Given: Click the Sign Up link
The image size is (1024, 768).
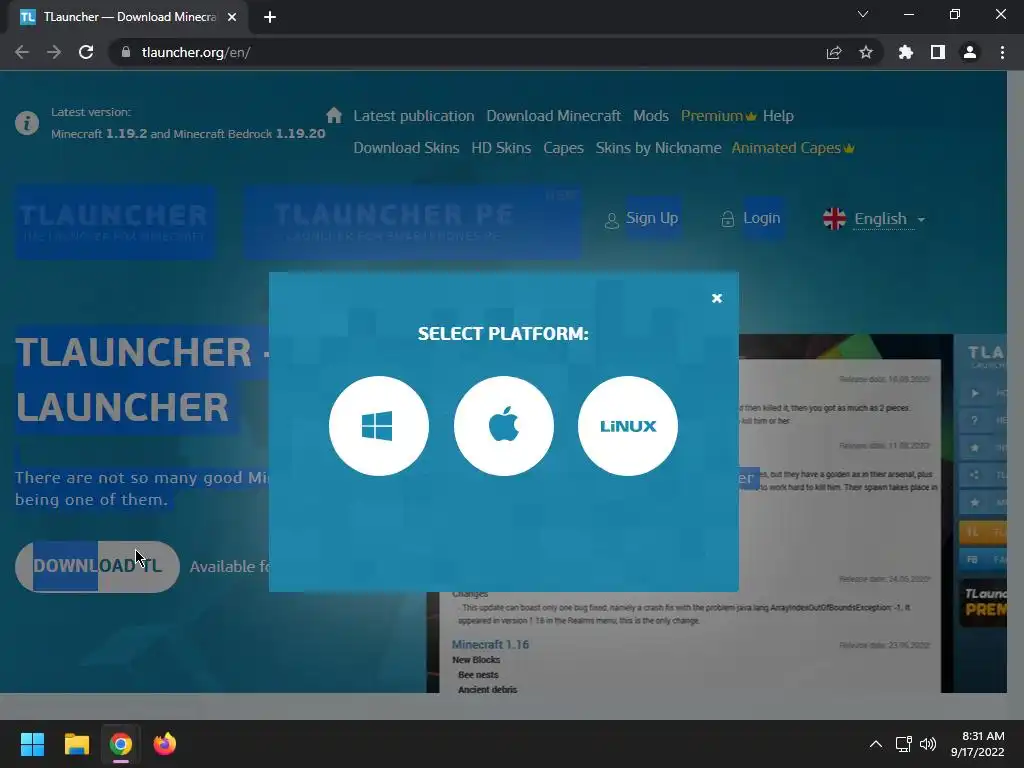Looking at the screenshot, I should (x=652, y=218).
